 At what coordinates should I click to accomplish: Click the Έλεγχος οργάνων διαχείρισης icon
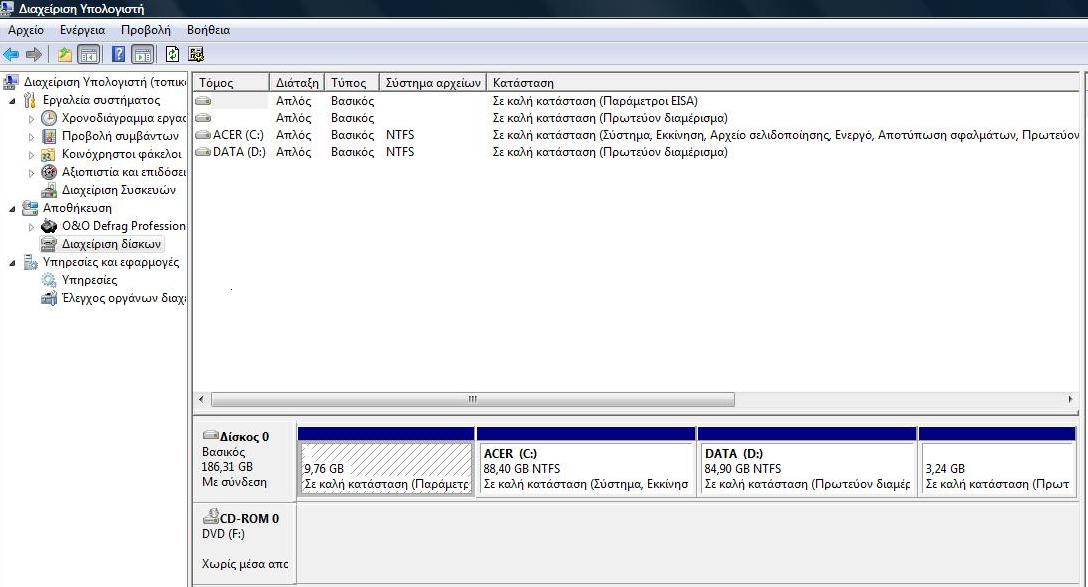click(49, 298)
